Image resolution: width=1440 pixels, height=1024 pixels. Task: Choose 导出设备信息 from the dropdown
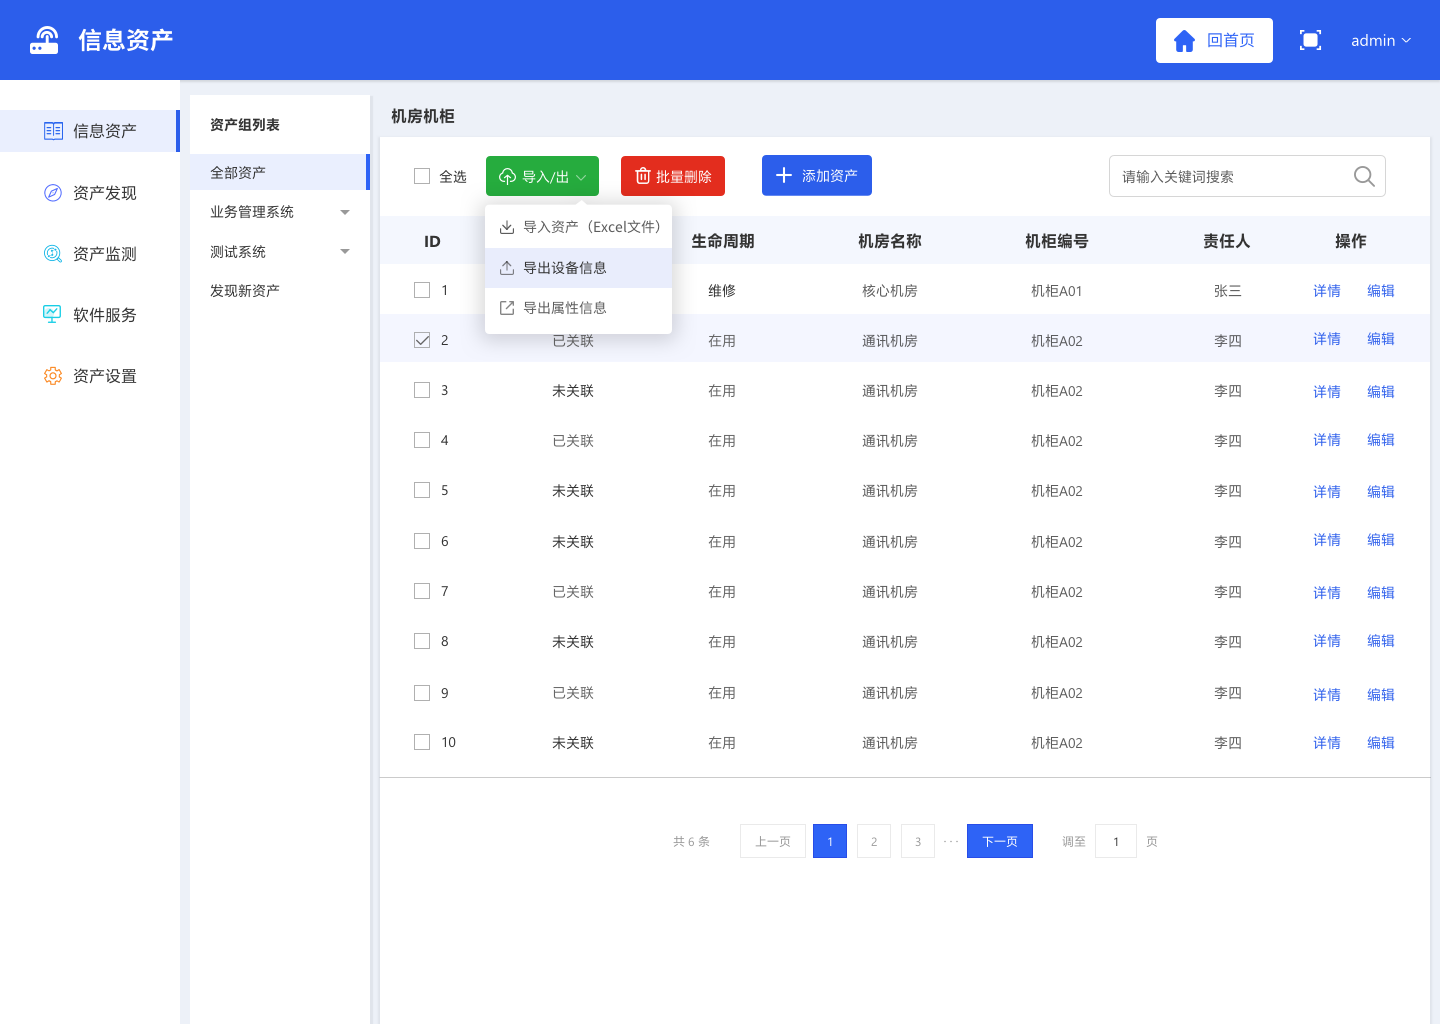click(x=578, y=268)
